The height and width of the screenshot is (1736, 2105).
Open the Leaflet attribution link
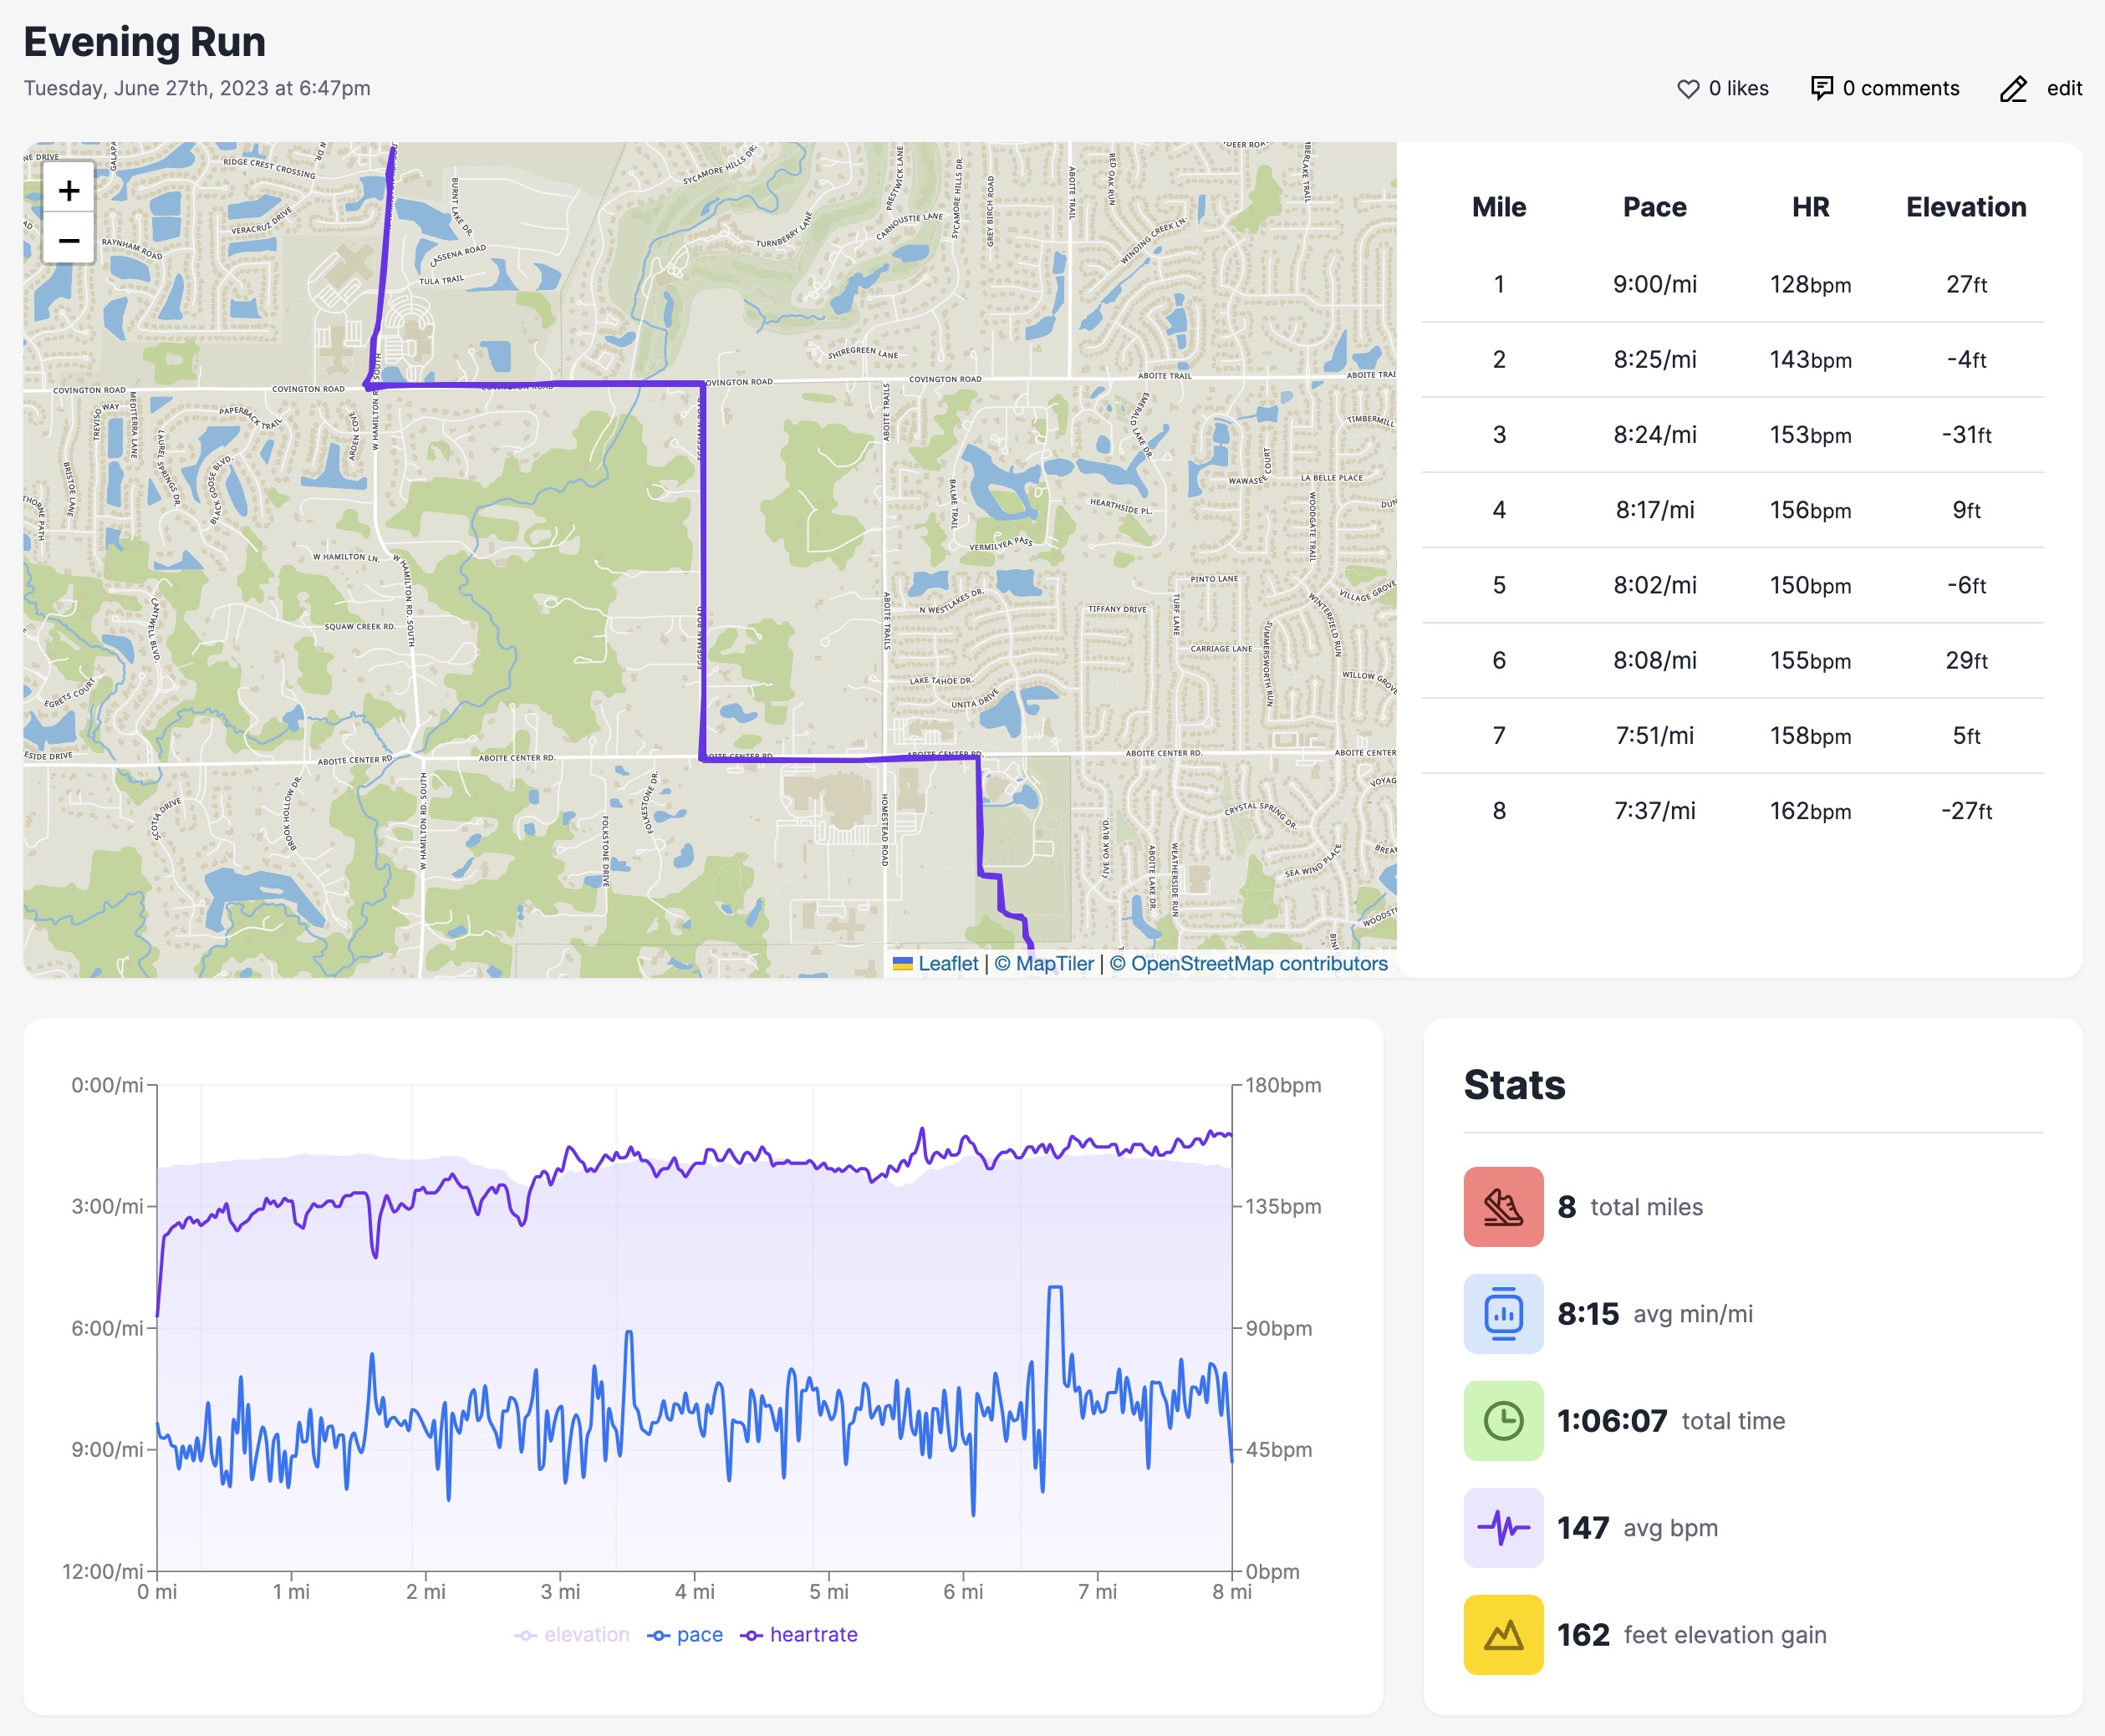point(947,963)
